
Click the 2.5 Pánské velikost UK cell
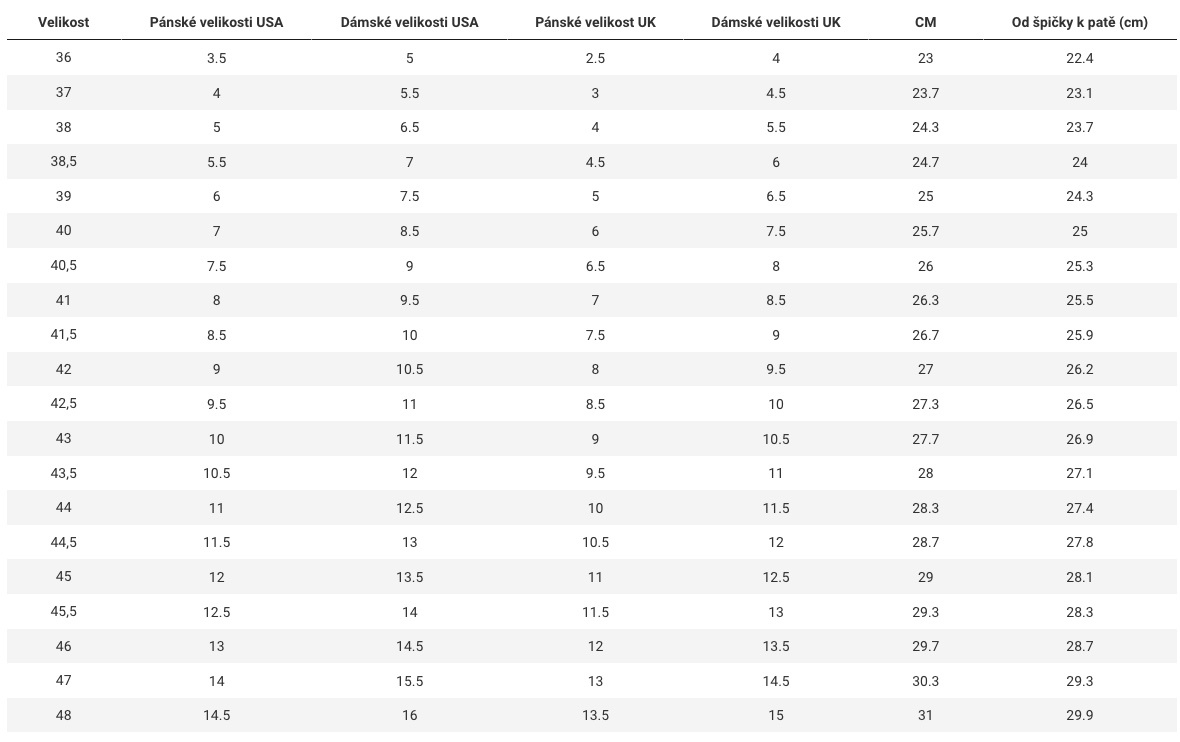pos(595,58)
